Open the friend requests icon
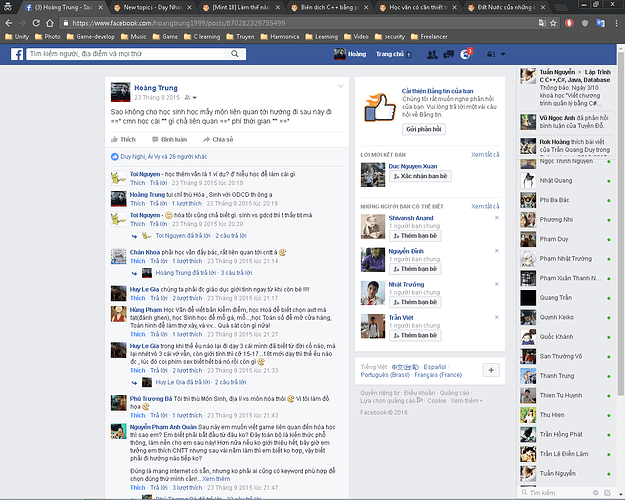This screenshot has width=625, height=500. click(x=432, y=54)
